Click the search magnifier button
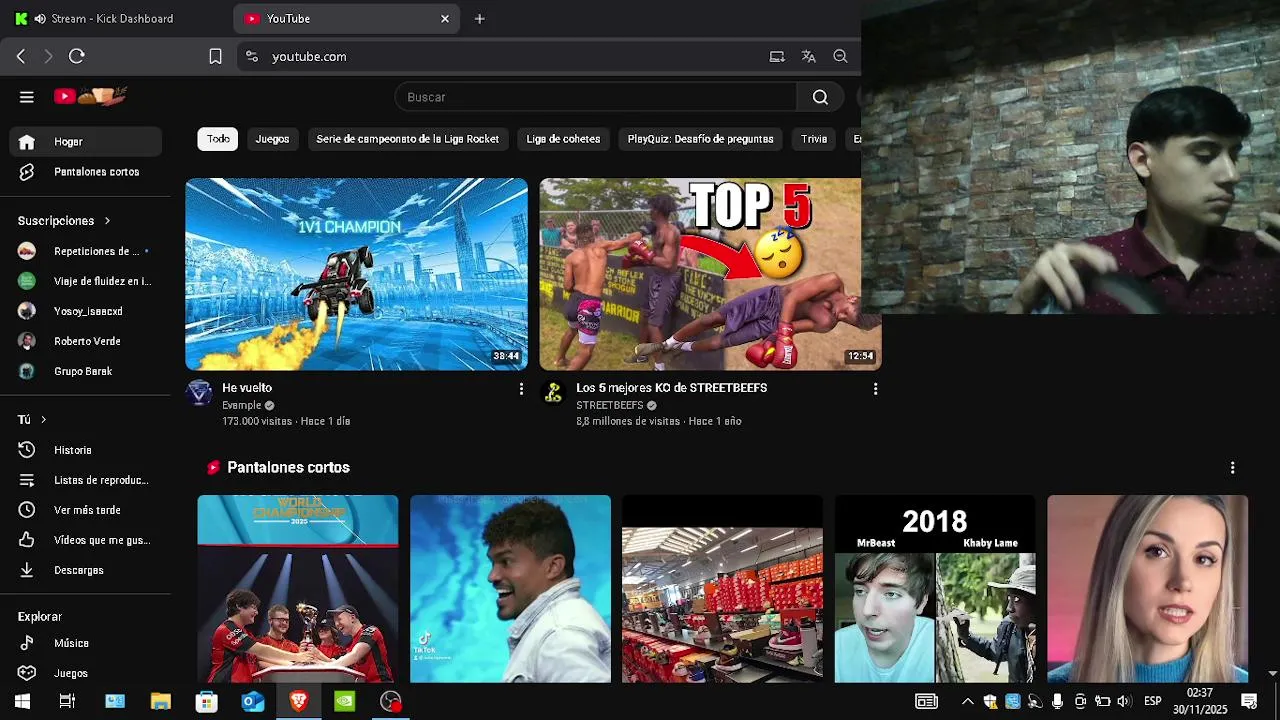This screenshot has height=720, width=1280. 820,97
